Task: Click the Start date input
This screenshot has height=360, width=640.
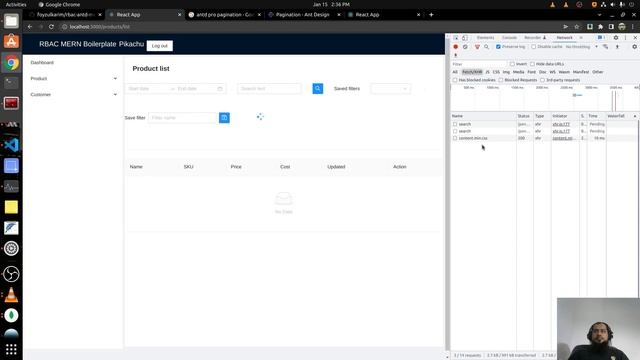Action: pyautogui.click(x=147, y=89)
